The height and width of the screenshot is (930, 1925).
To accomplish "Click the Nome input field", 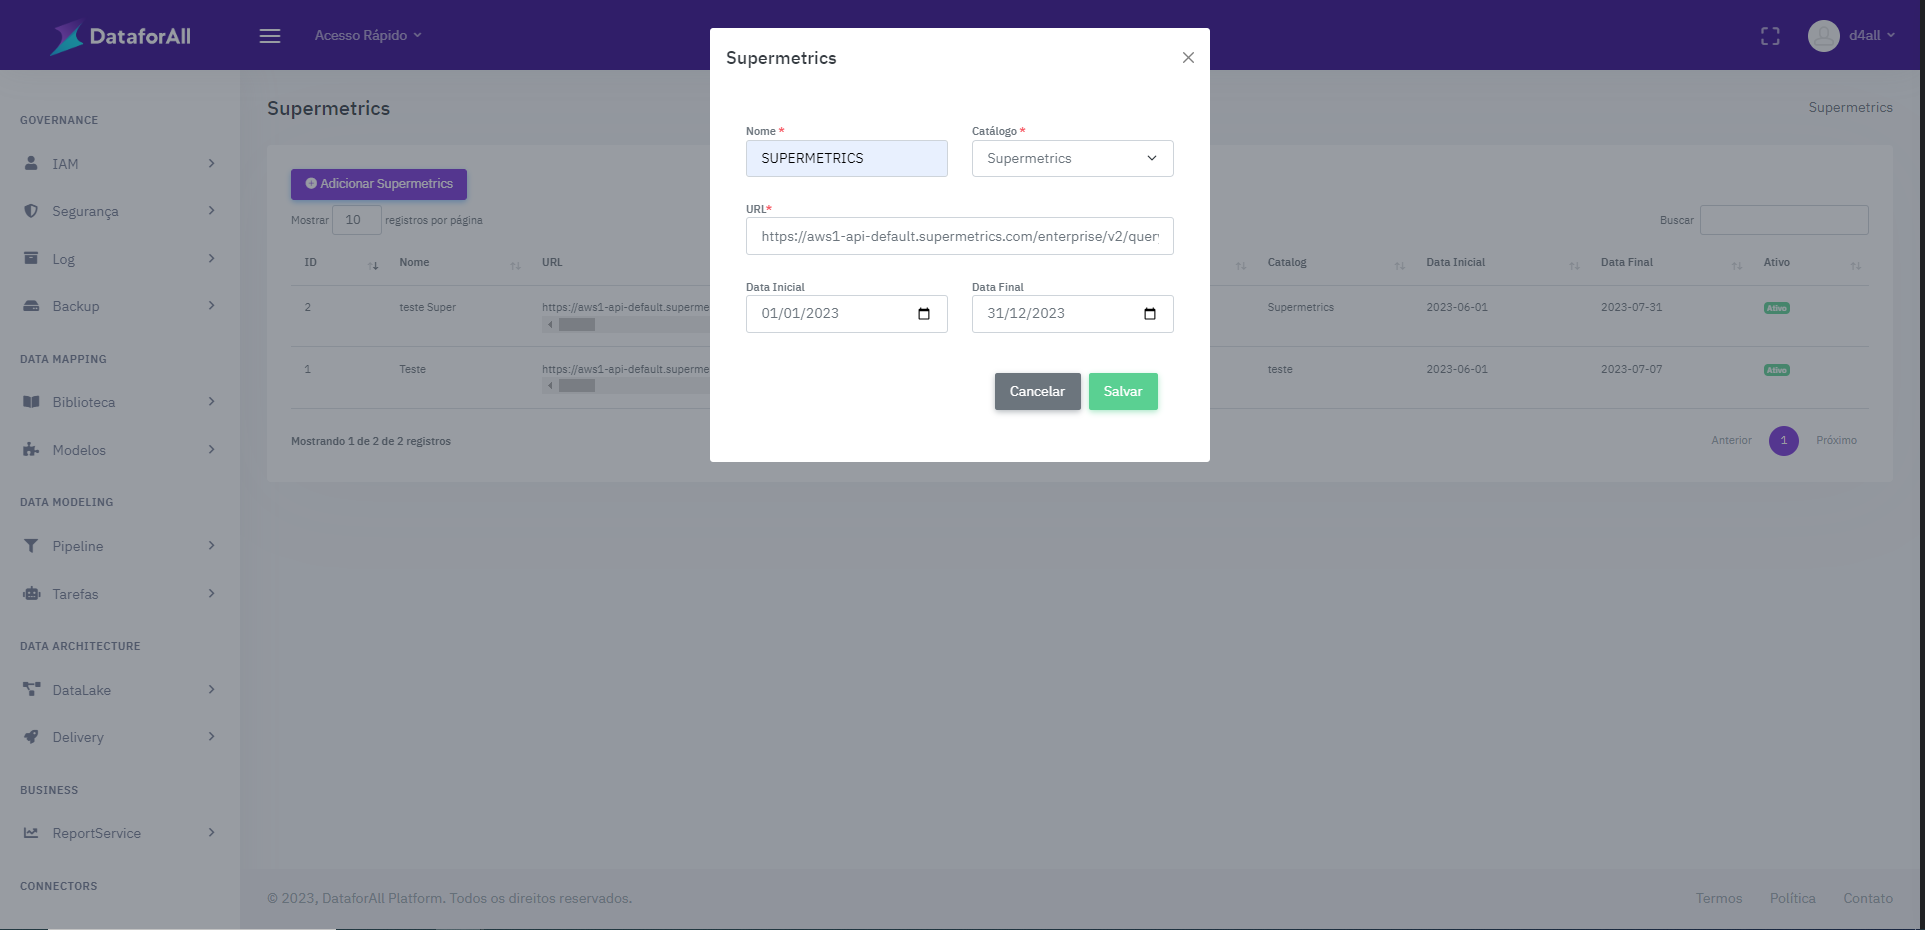I will pyautogui.click(x=846, y=159).
